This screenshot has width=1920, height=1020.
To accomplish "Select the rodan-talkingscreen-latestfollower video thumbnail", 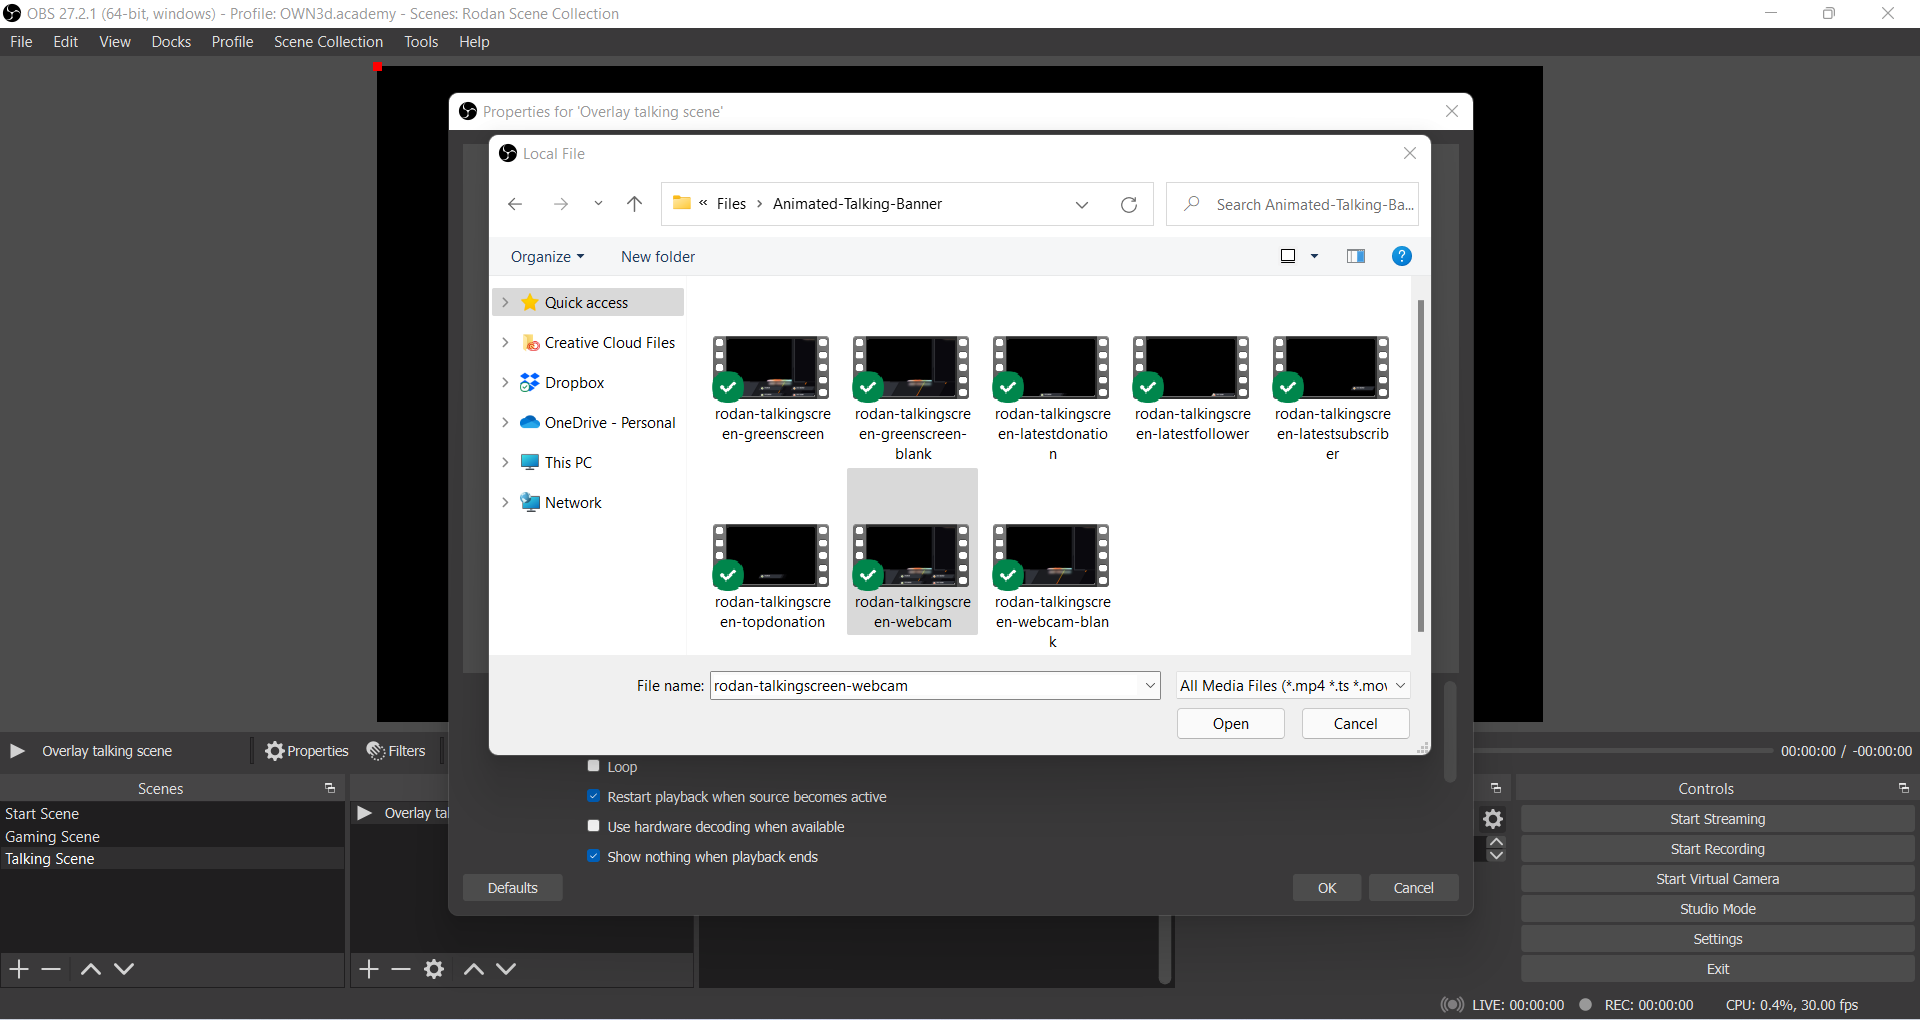I will (1192, 368).
